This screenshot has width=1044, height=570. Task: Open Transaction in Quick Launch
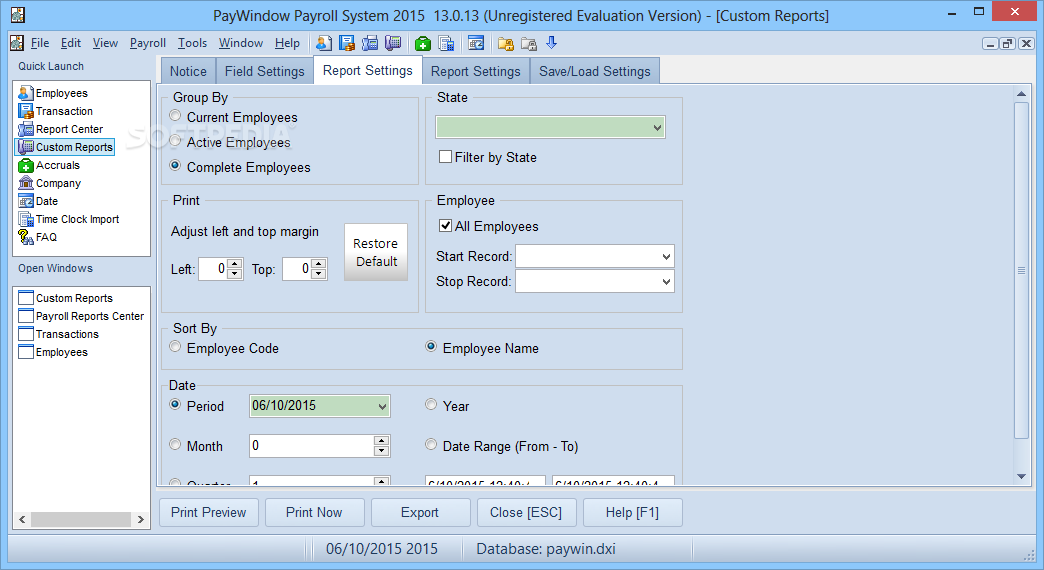point(56,111)
